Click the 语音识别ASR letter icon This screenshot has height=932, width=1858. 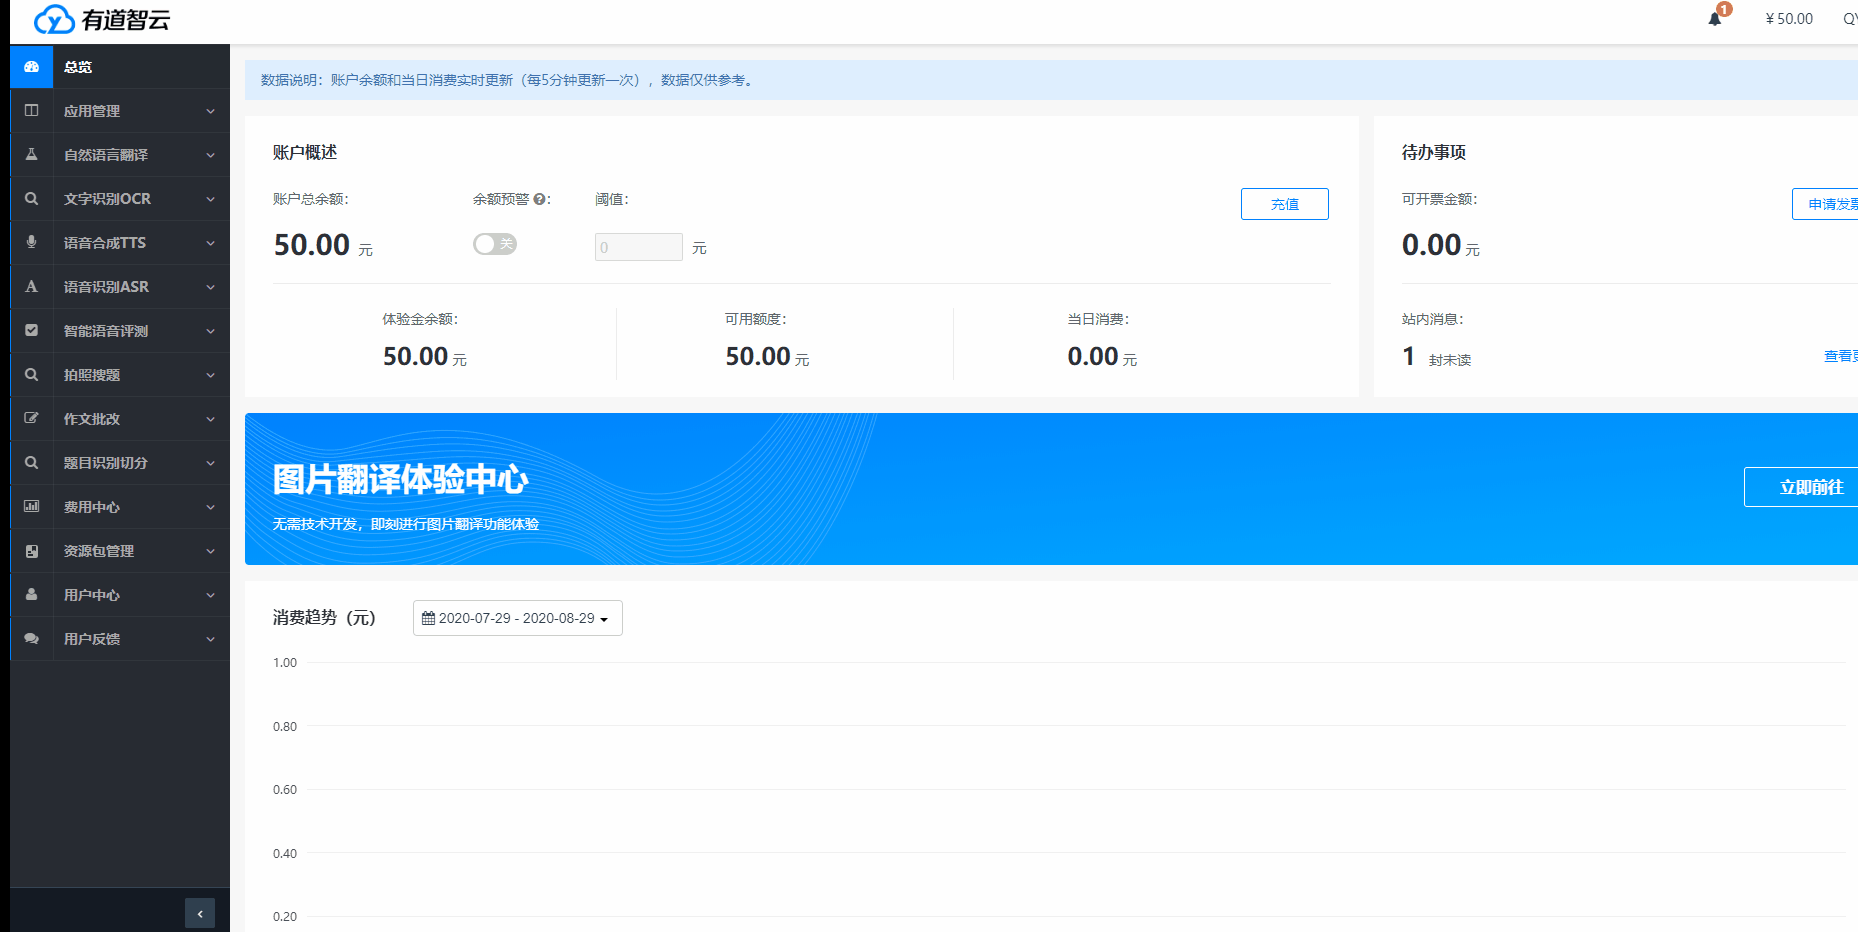[31, 287]
